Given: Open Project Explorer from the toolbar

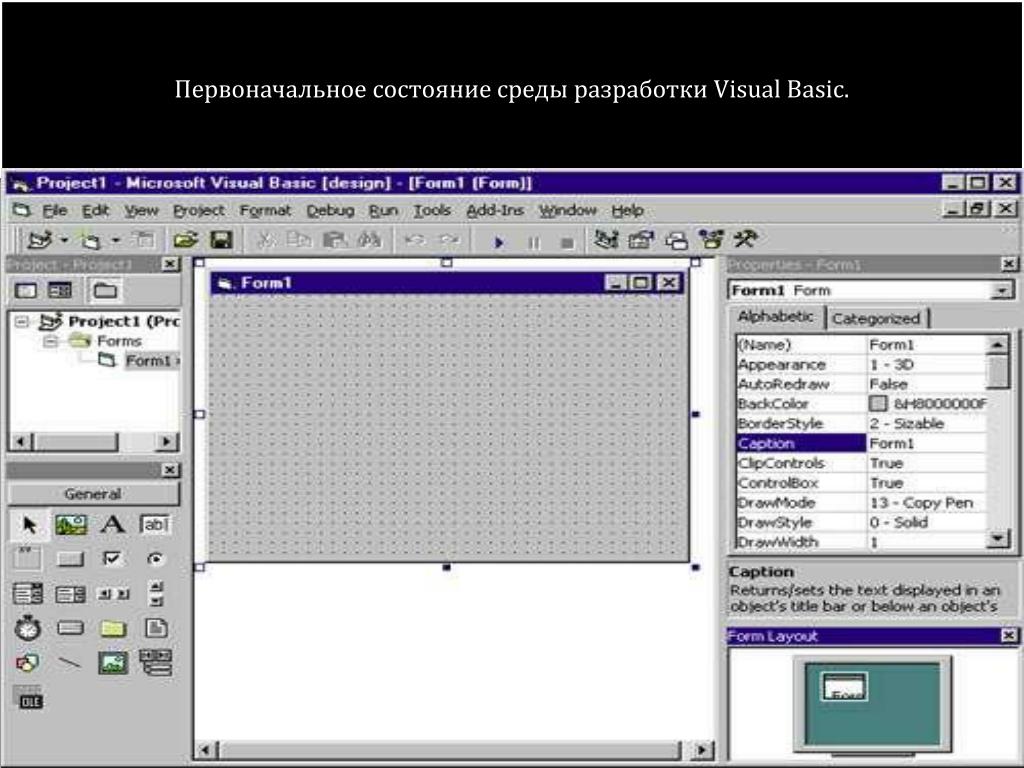Looking at the screenshot, I should pos(606,240).
